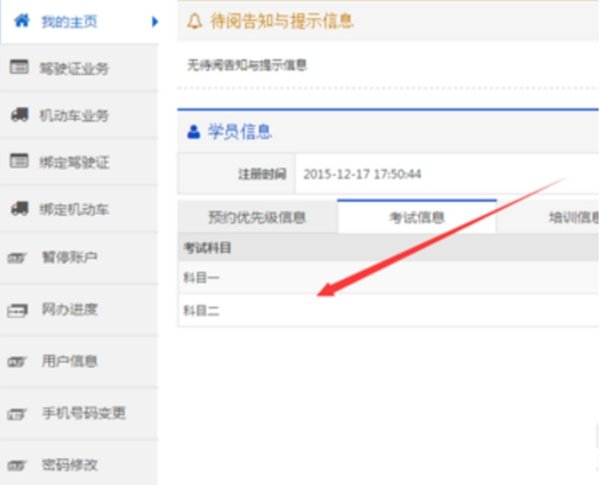The height and width of the screenshot is (485, 600).
Task: Click the home icon beside 我的主页
Action: pos(20,20)
